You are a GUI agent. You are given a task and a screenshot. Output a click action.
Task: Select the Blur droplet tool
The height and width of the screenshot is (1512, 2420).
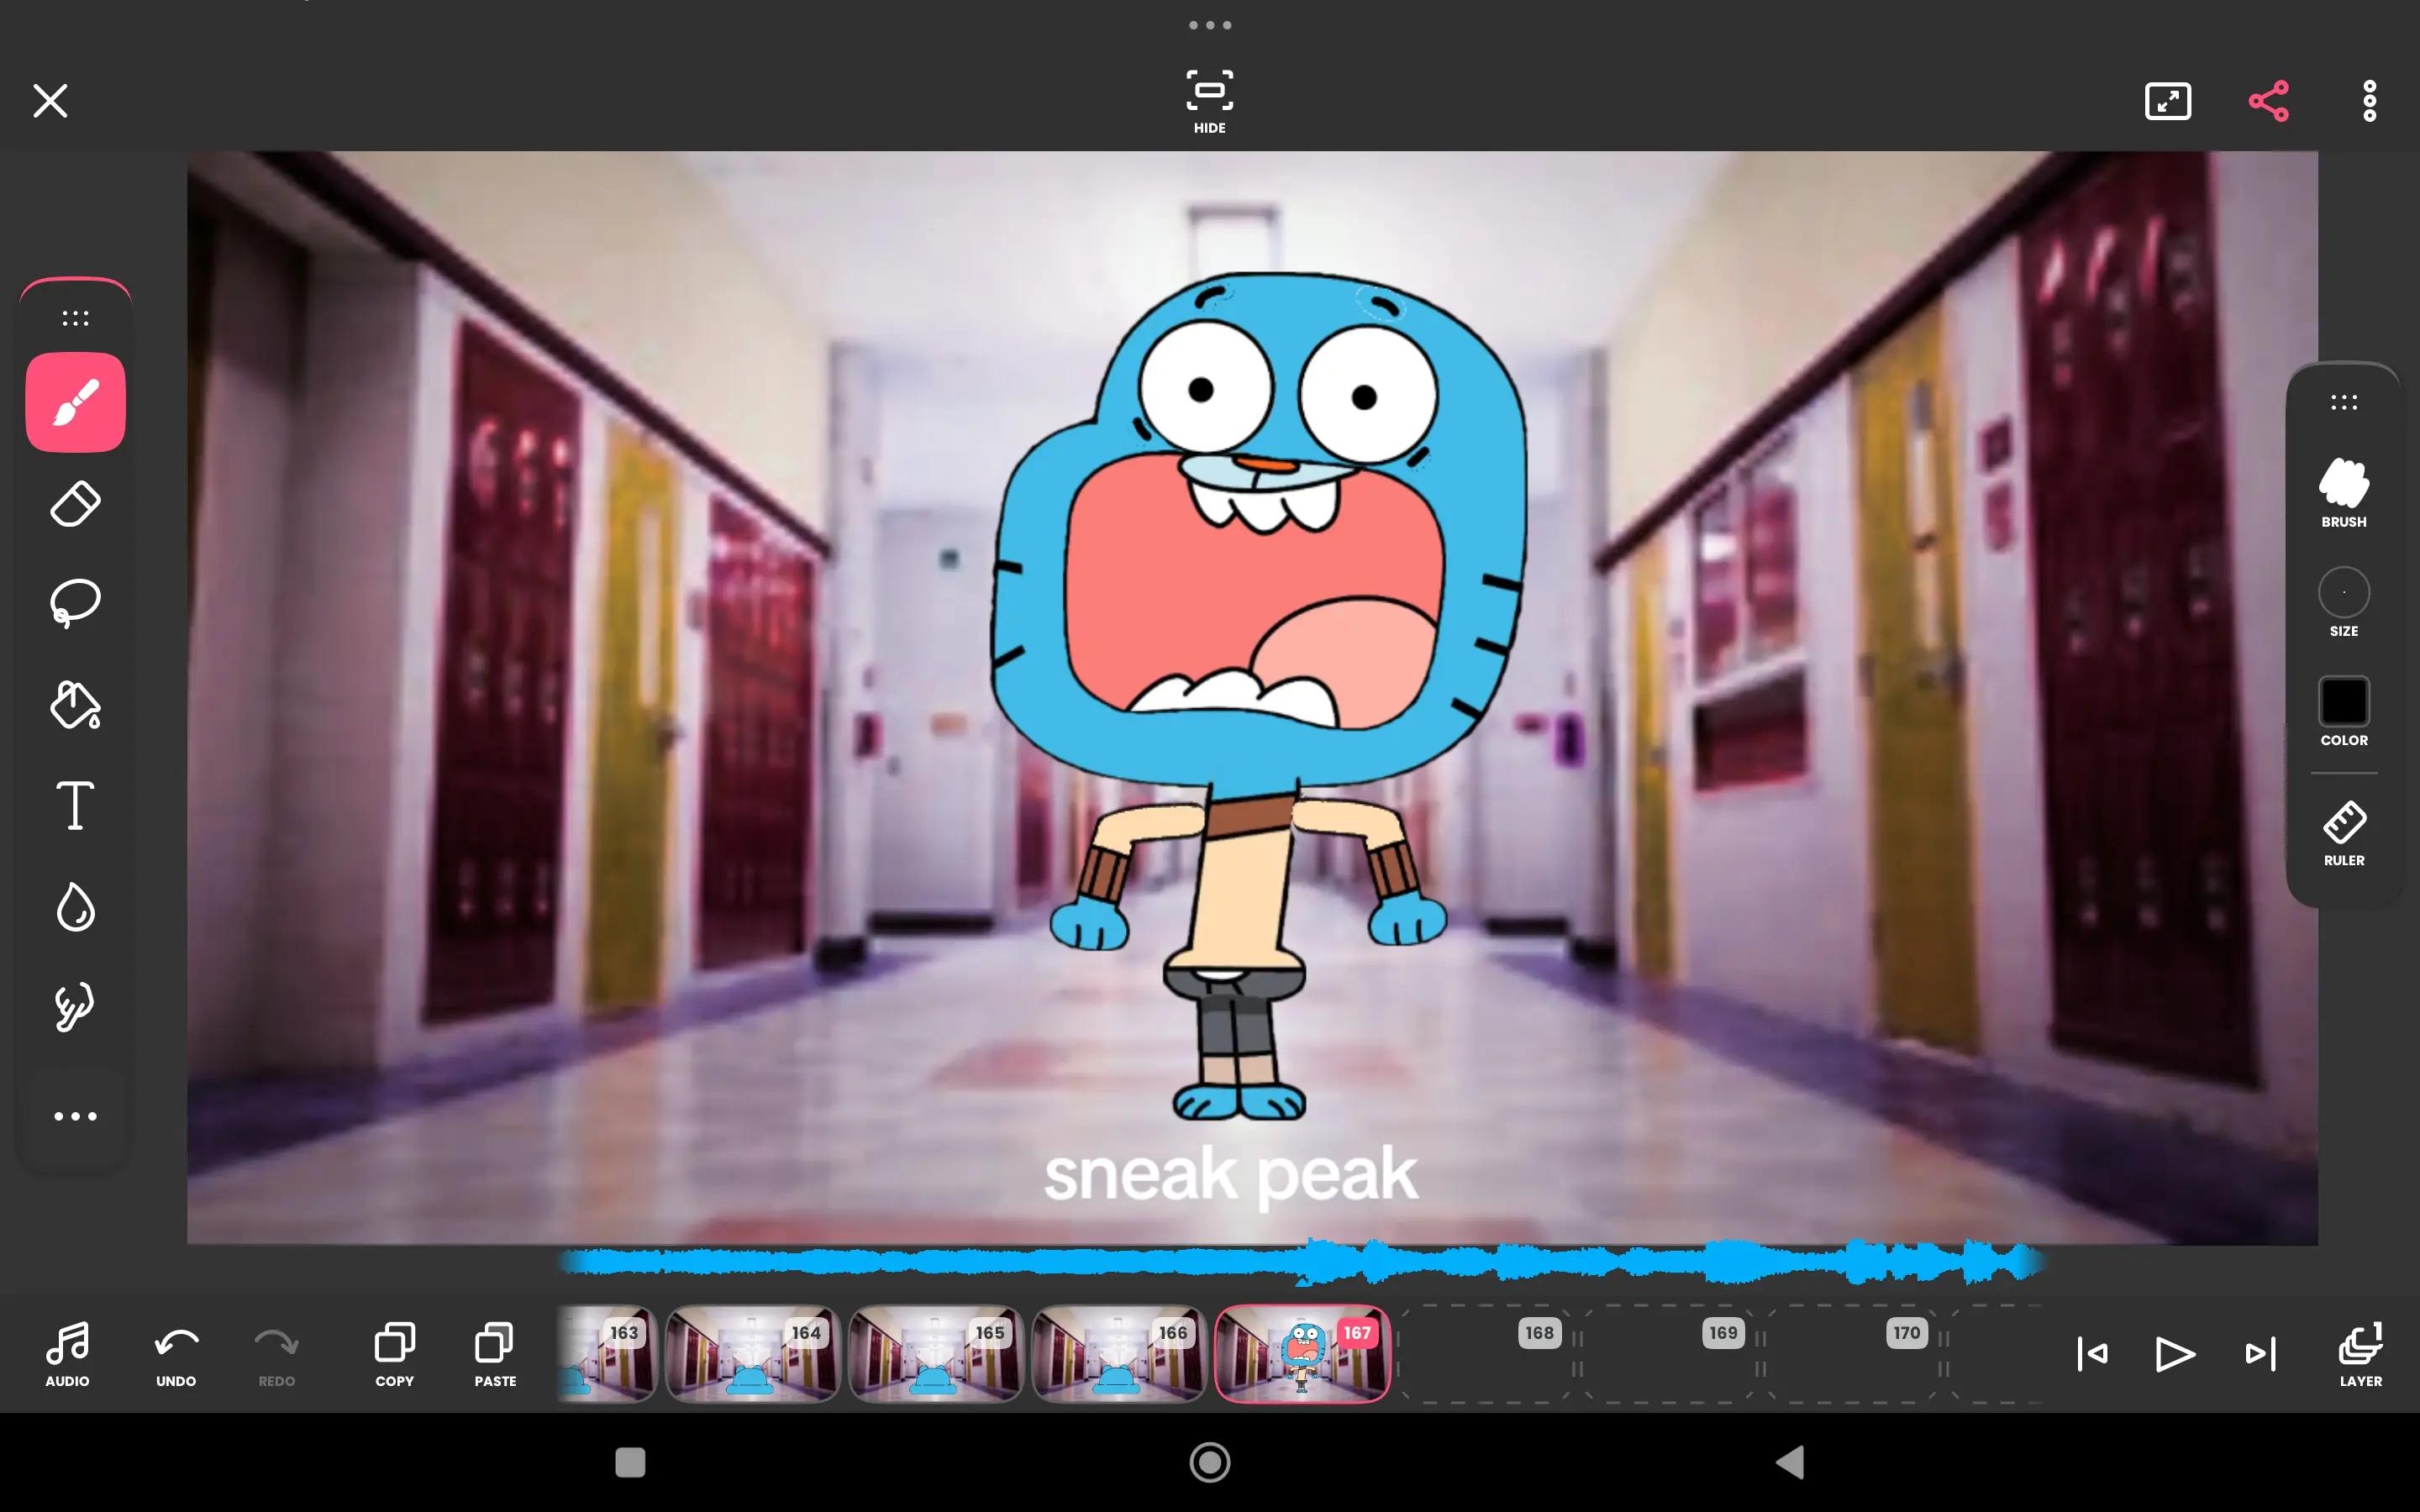75,908
